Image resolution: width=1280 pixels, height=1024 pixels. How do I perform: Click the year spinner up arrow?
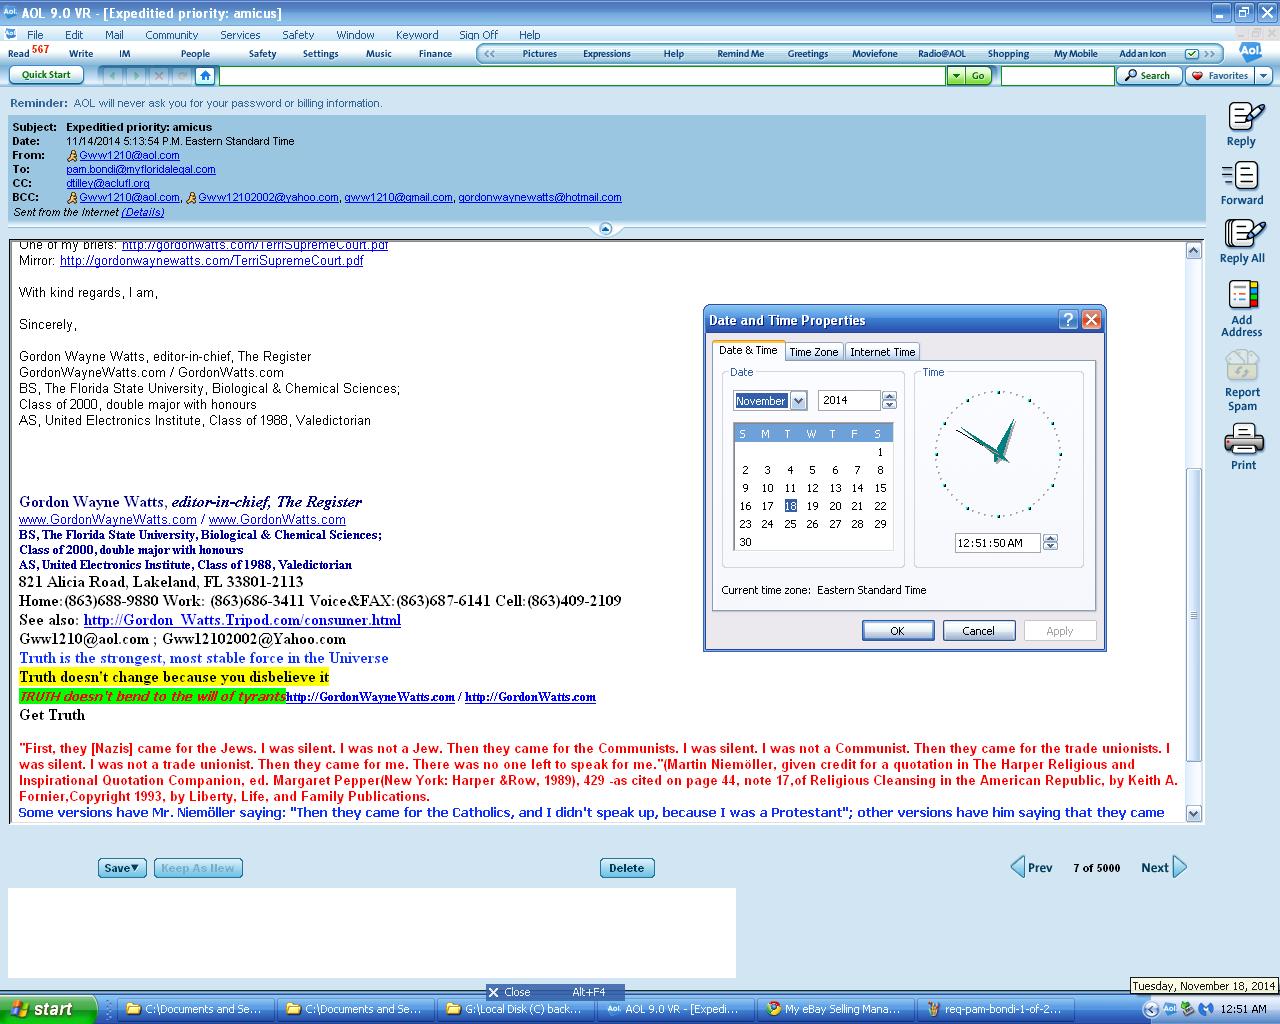tap(889, 396)
